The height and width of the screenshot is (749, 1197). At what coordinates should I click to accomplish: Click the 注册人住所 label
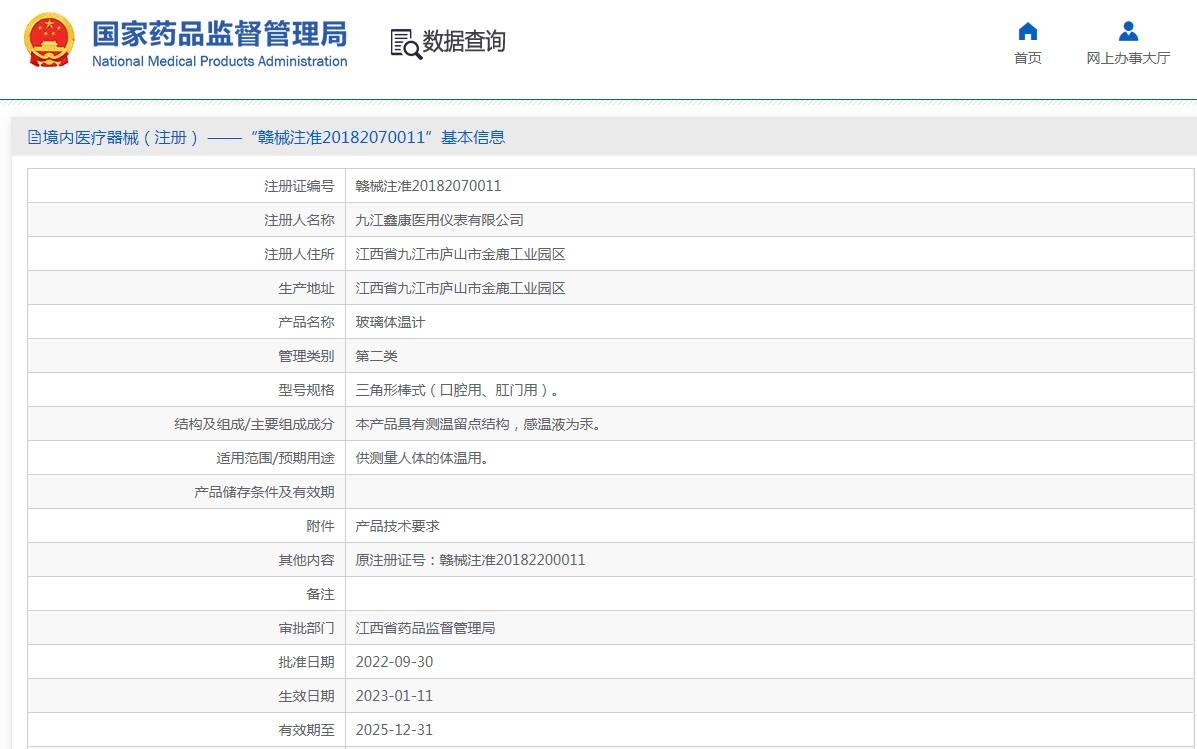(x=299, y=254)
